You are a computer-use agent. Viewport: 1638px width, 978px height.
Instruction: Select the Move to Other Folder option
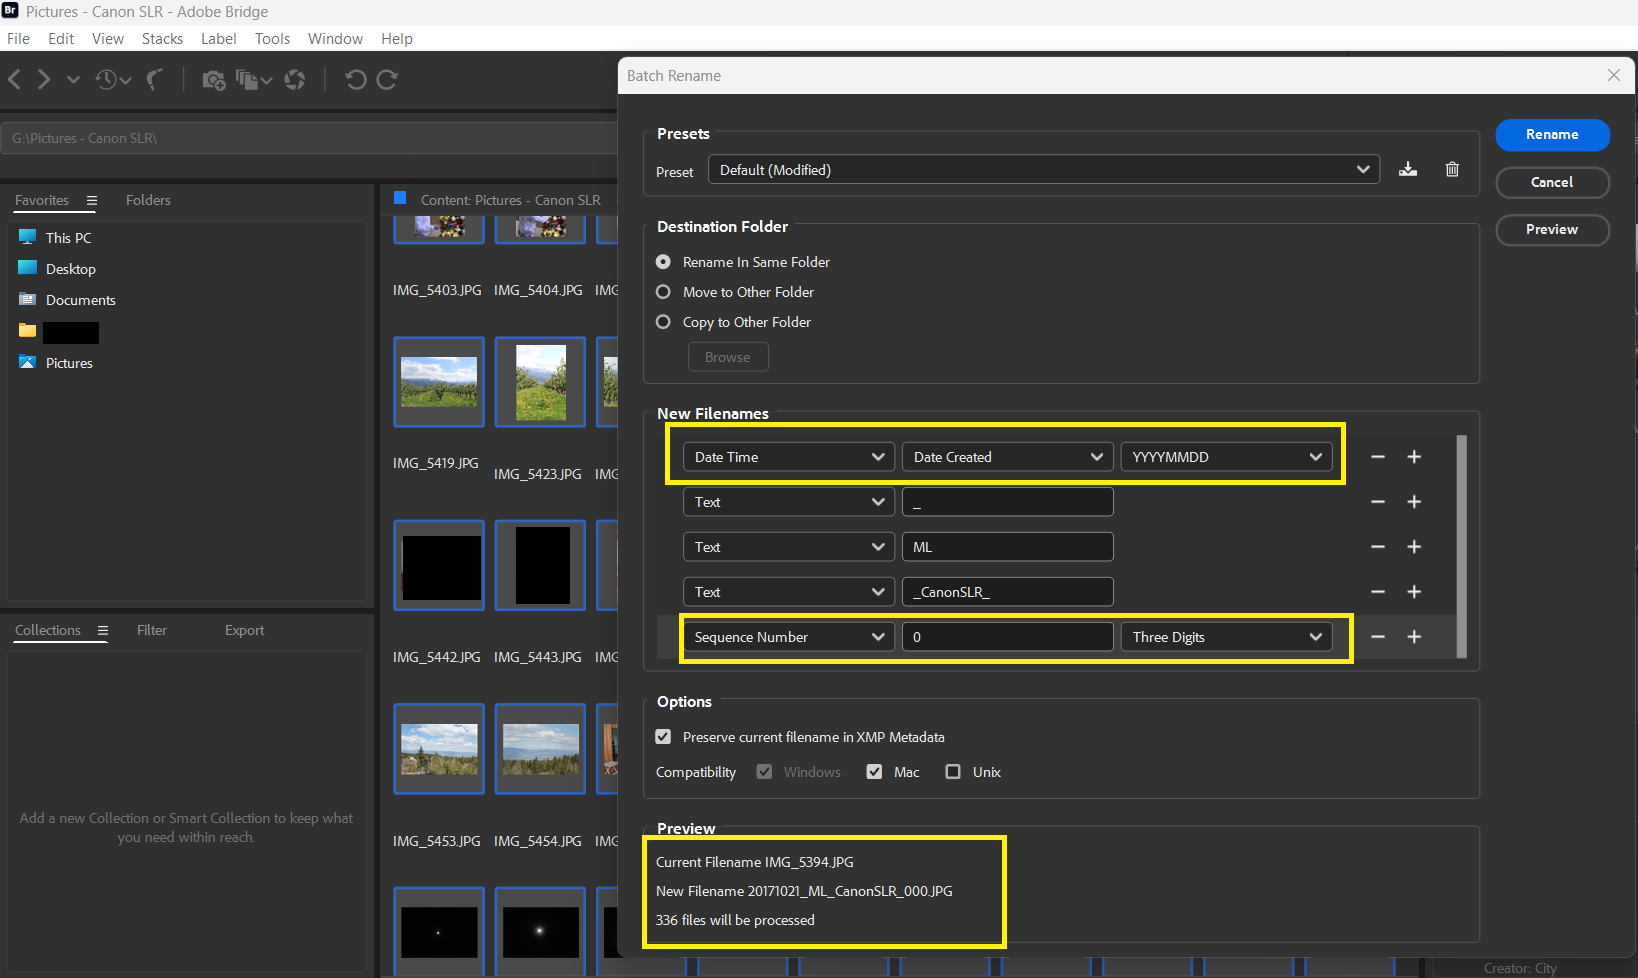pos(663,292)
